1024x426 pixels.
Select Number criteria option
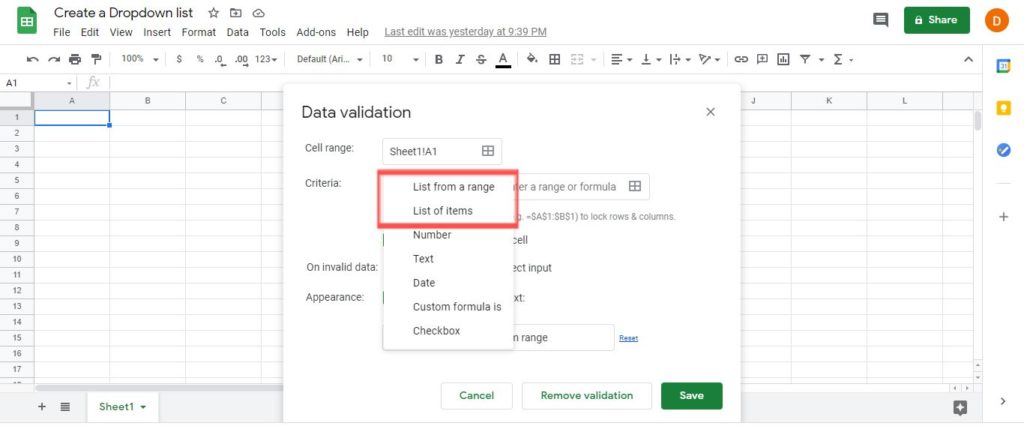[x=448, y=235]
